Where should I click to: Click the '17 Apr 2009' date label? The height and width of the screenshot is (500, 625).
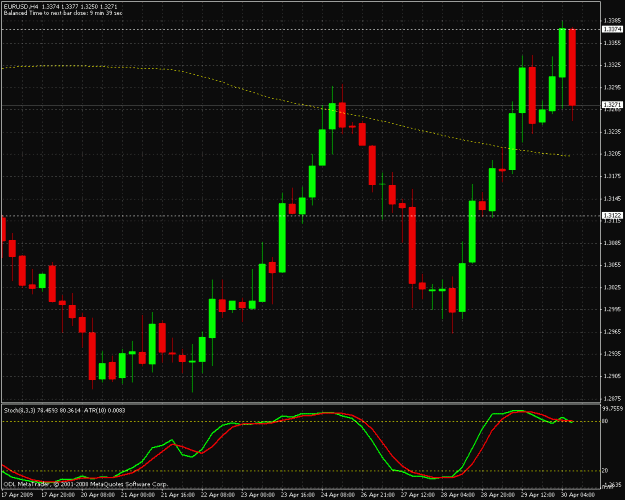click(x=17, y=495)
